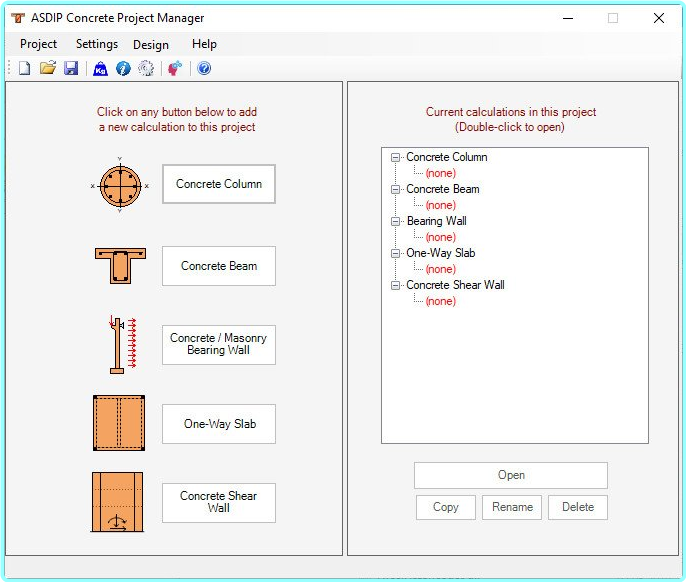
Task: Add a new One-Way Slab calculation
Action: [x=219, y=424]
